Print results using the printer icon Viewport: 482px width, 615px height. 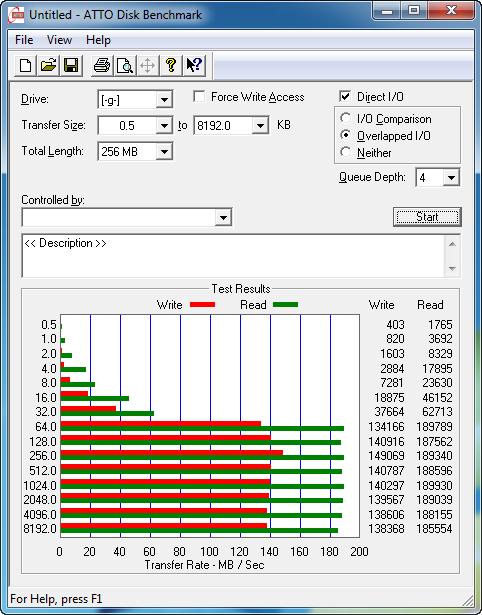click(102, 65)
